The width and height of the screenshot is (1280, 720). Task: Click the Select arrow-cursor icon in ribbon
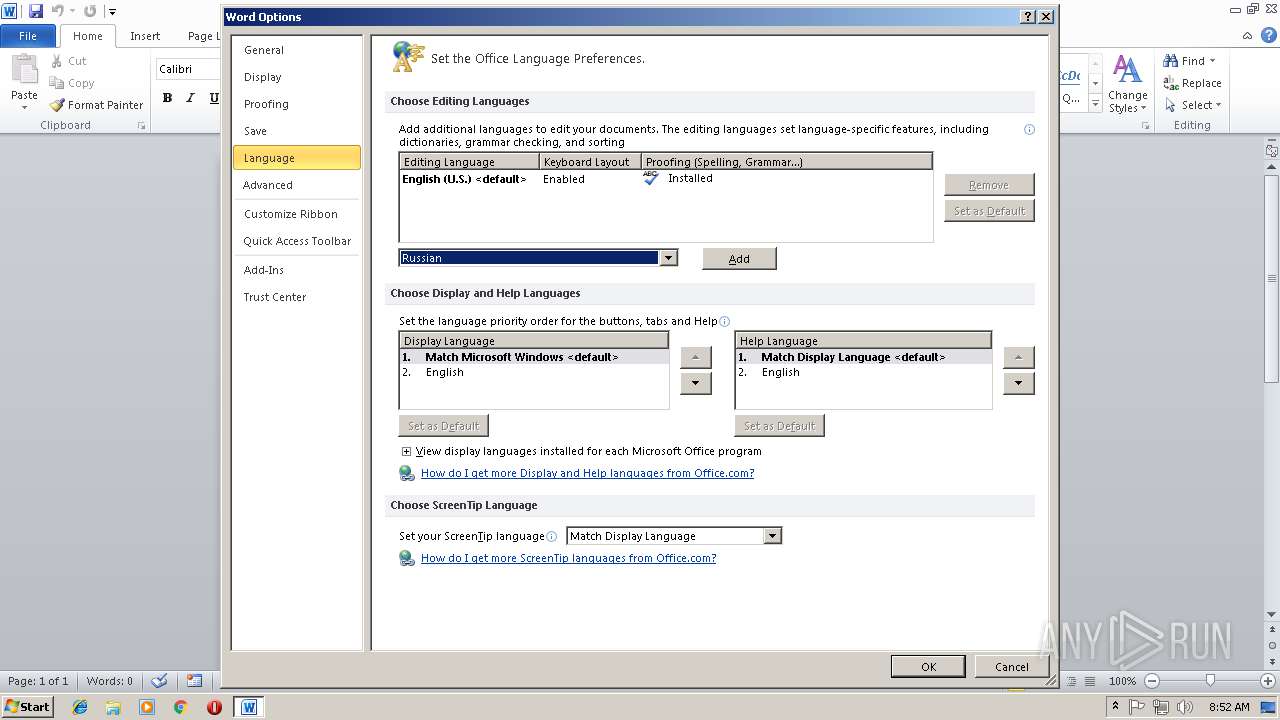[1170, 105]
